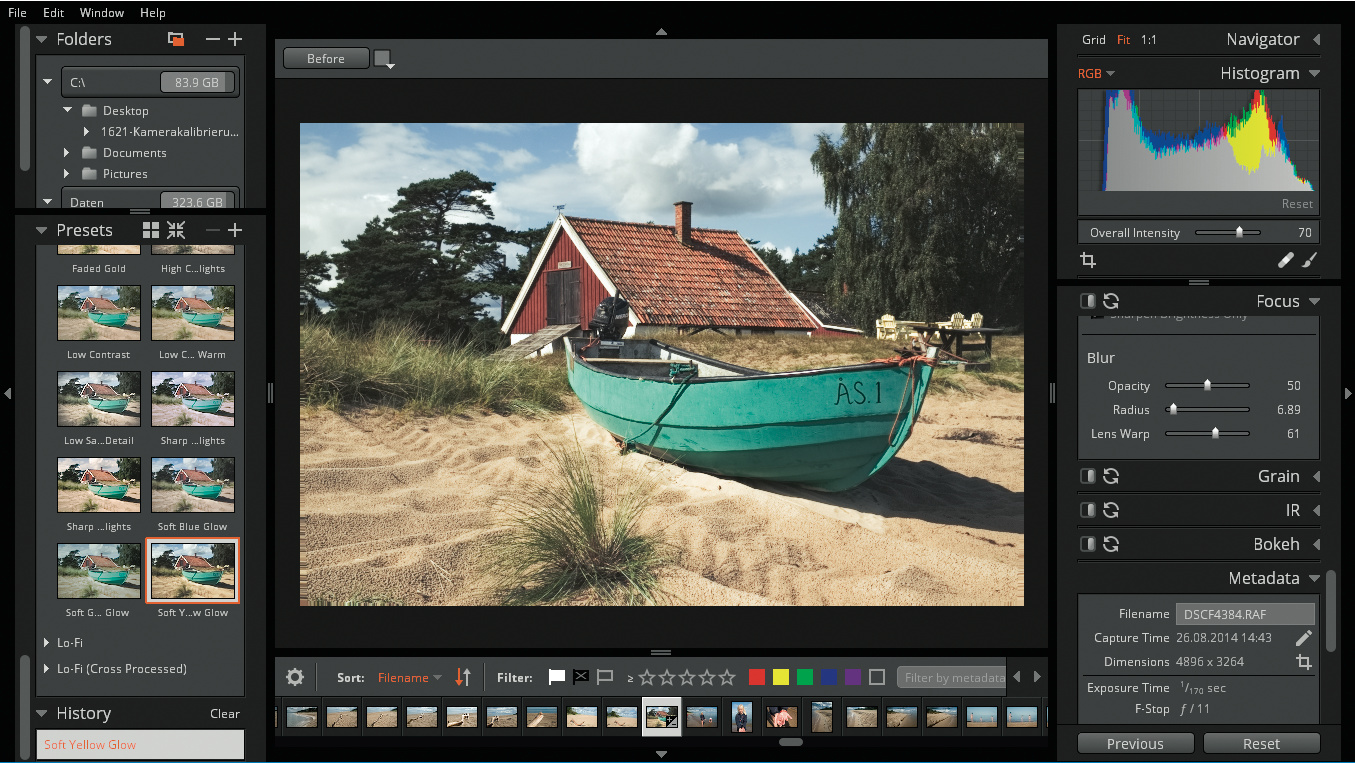Click the crop tool icon below histogram
This screenshot has height=763, width=1355.
[x=1088, y=260]
